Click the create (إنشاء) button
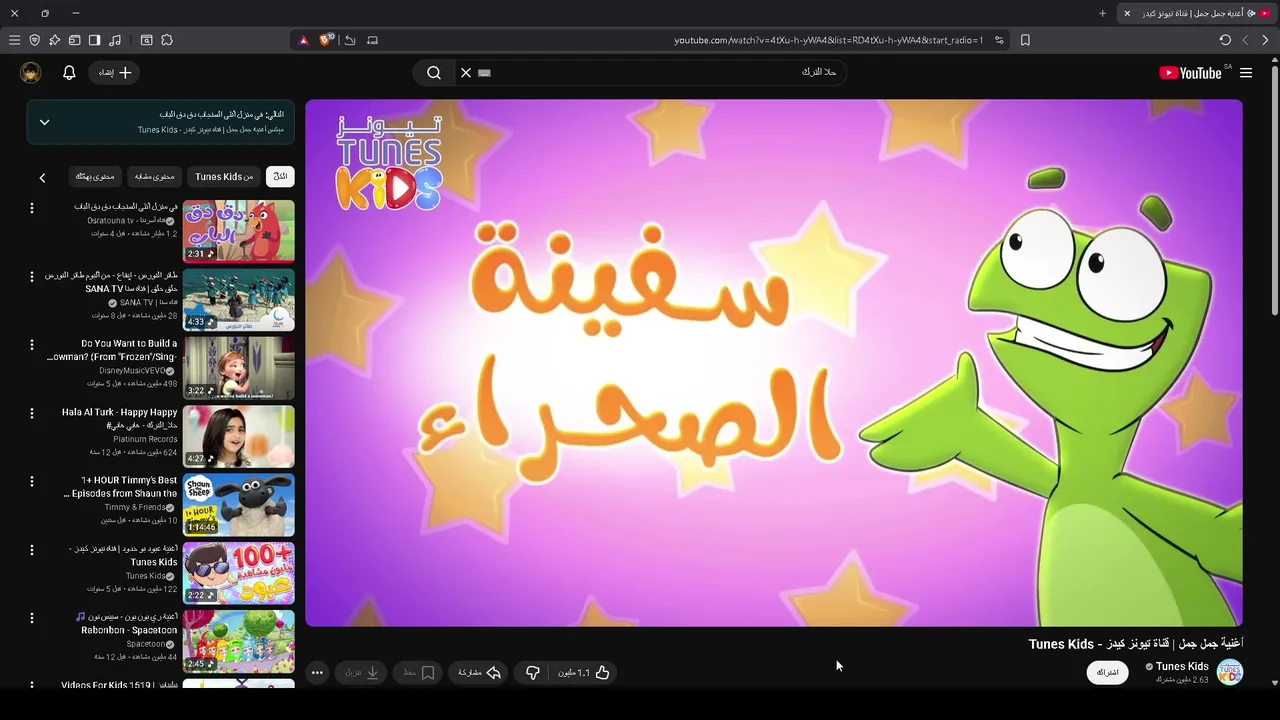Screen dimensions: 1280x720 tap(115, 72)
